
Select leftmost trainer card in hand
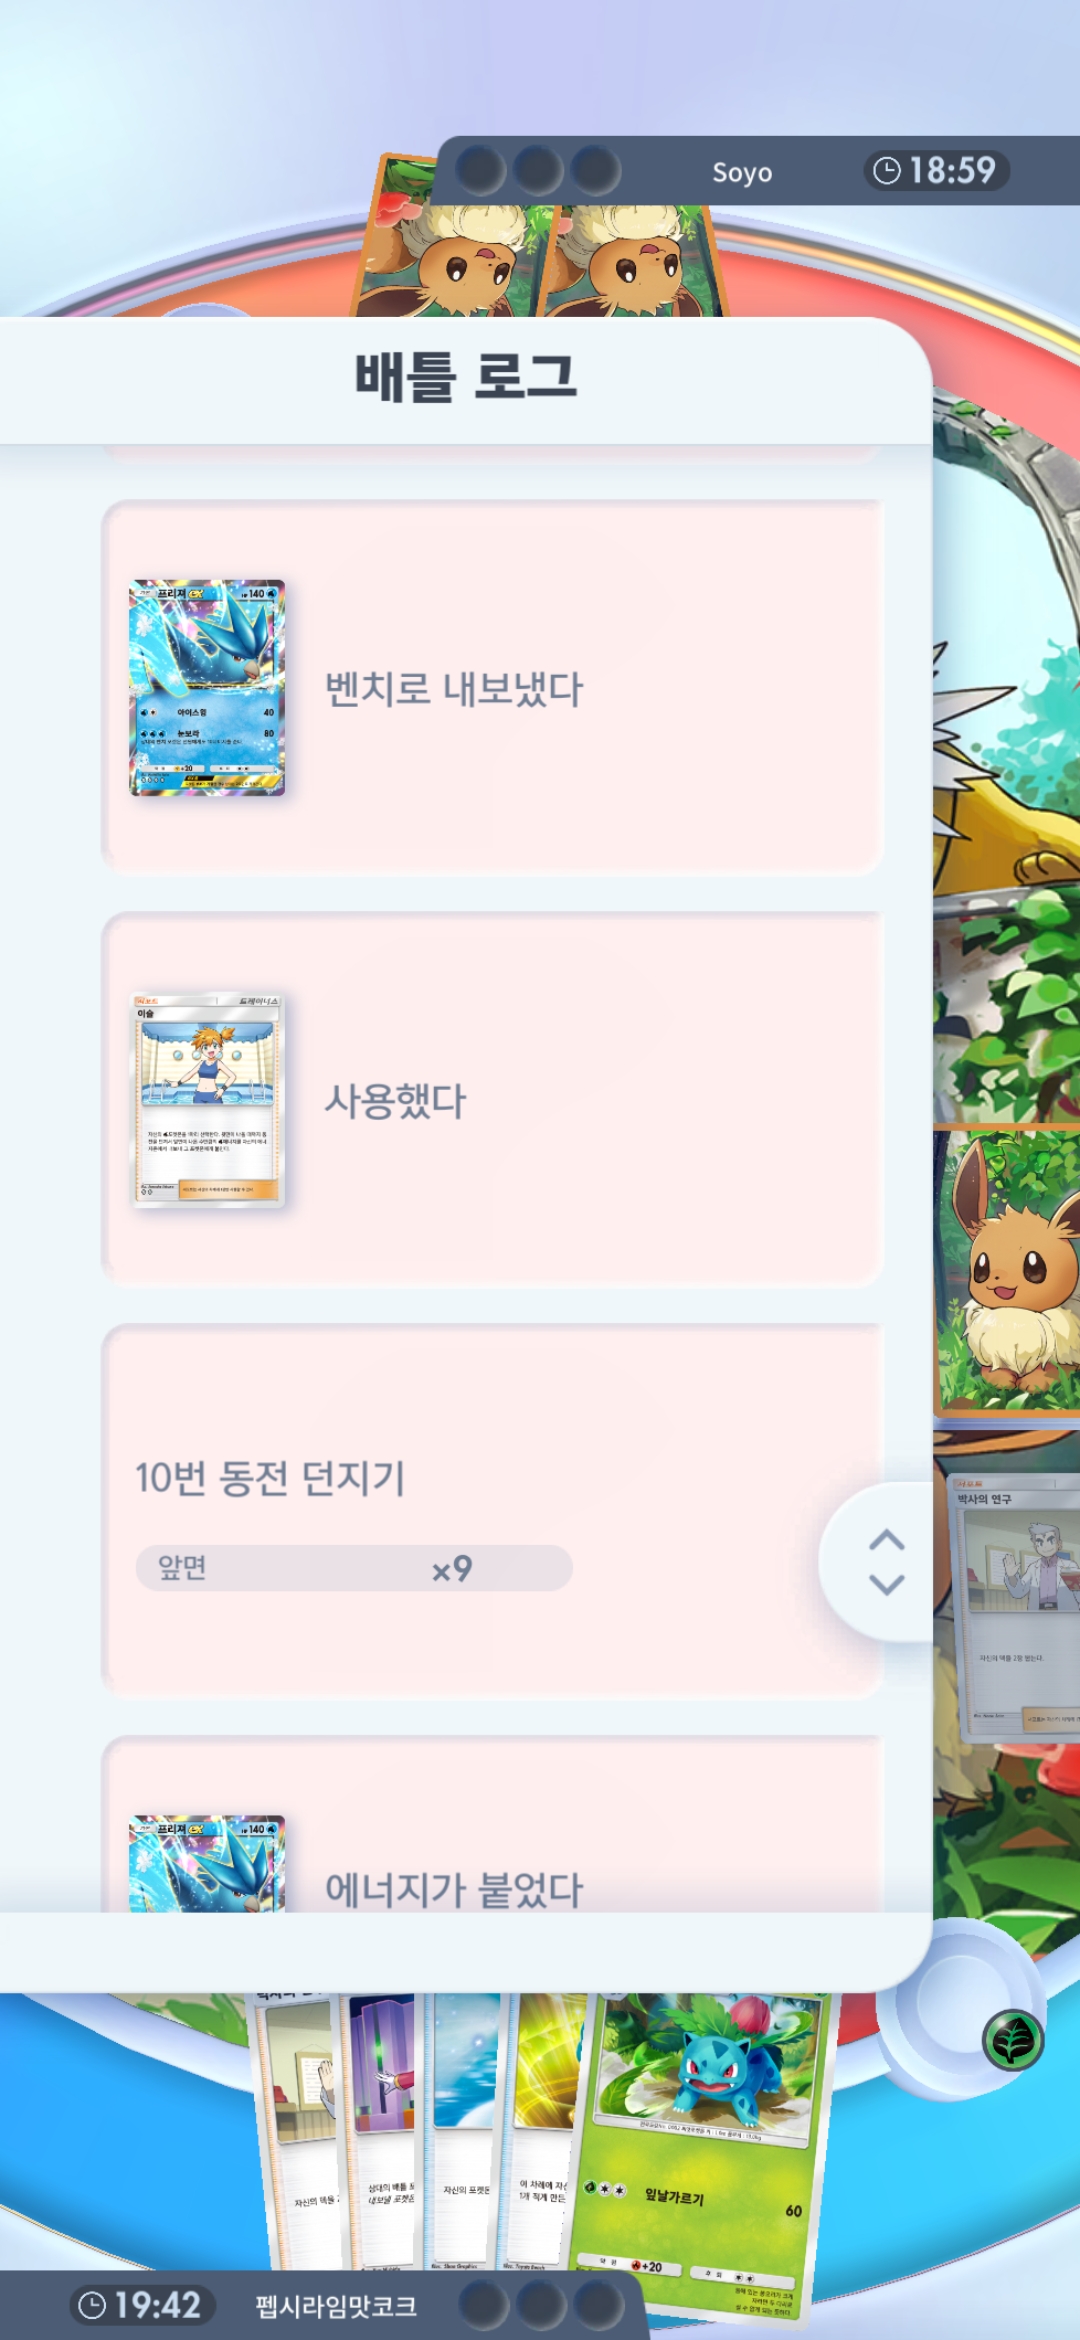(x=296, y=2130)
